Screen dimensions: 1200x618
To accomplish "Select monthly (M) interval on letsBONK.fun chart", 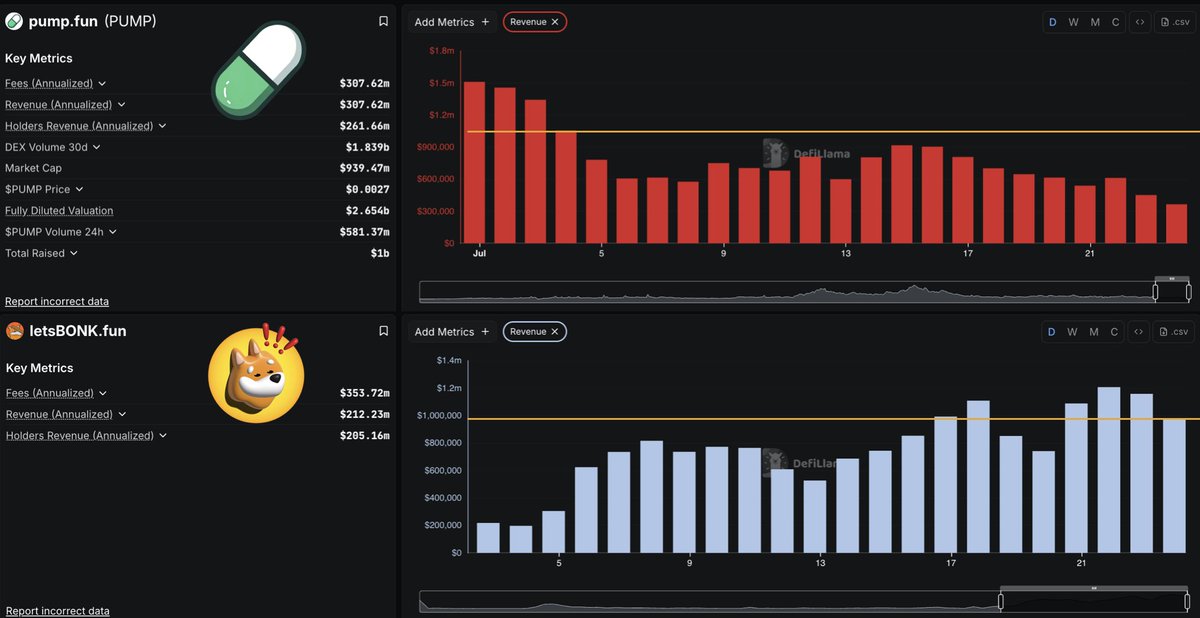I will click(1094, 332).
